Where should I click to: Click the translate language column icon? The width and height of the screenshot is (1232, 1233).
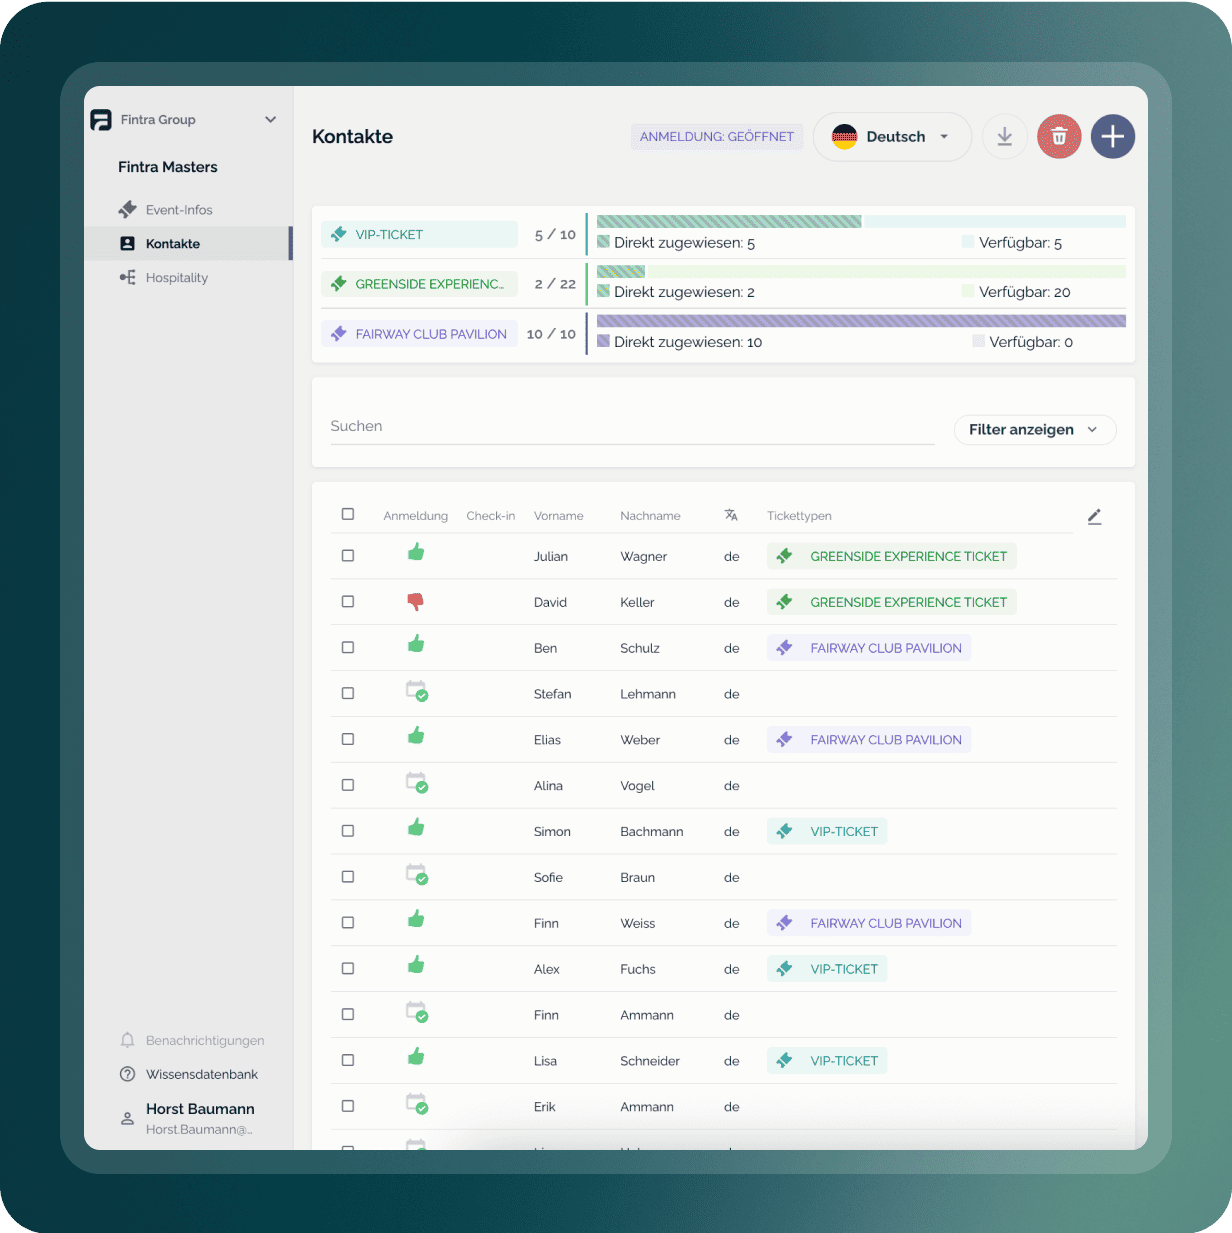pyautogui.click(x=731, y=515)
